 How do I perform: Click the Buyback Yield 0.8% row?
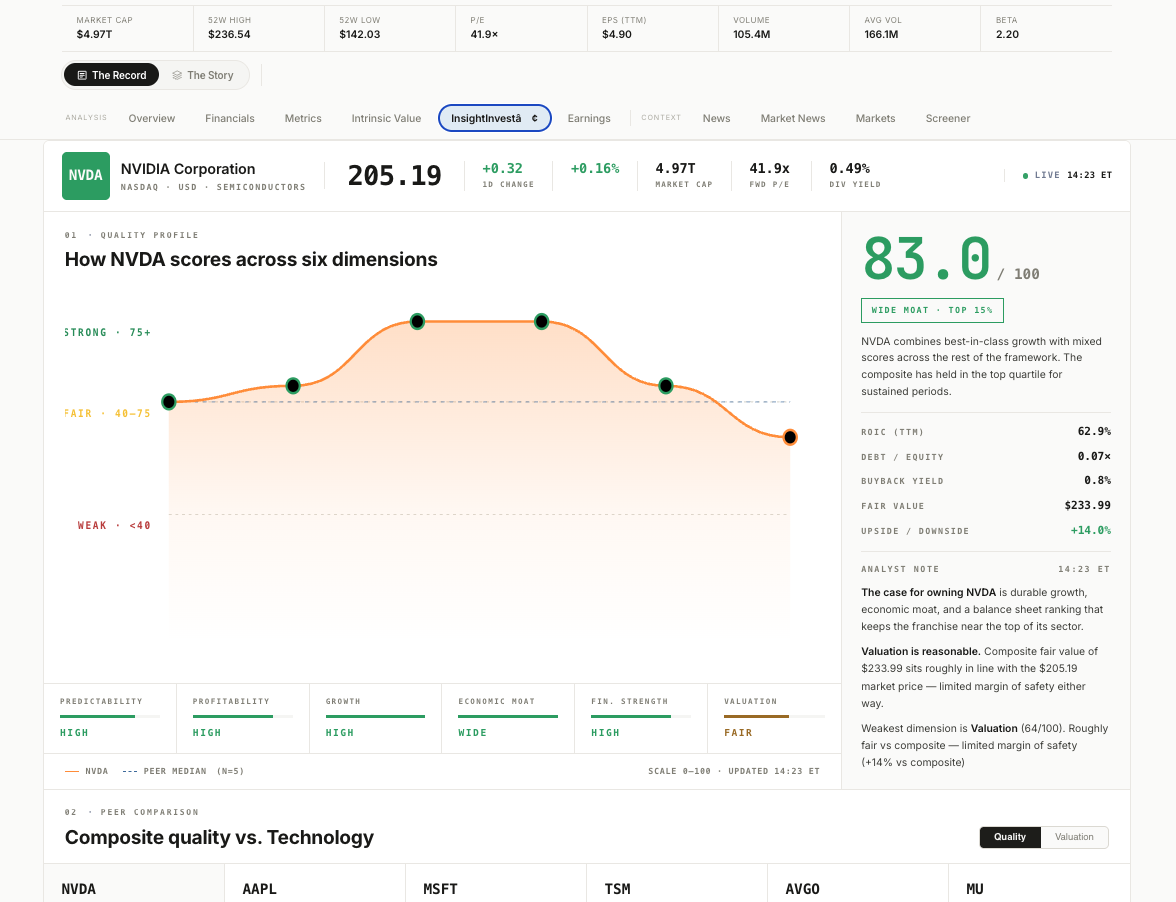point(986,481)
